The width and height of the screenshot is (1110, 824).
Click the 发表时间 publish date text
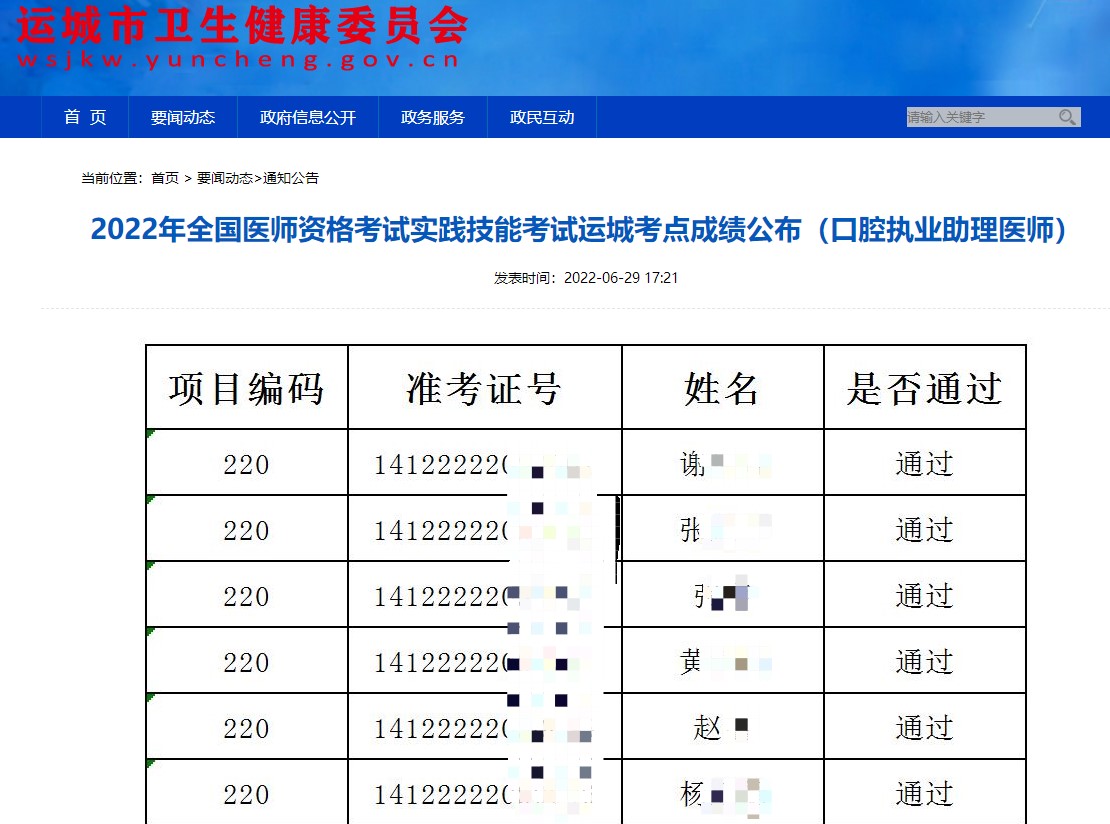coord(586,278)
